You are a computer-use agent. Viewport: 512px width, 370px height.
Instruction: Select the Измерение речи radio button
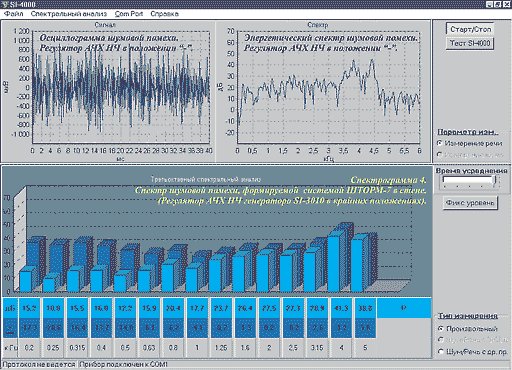pos(469,143)
